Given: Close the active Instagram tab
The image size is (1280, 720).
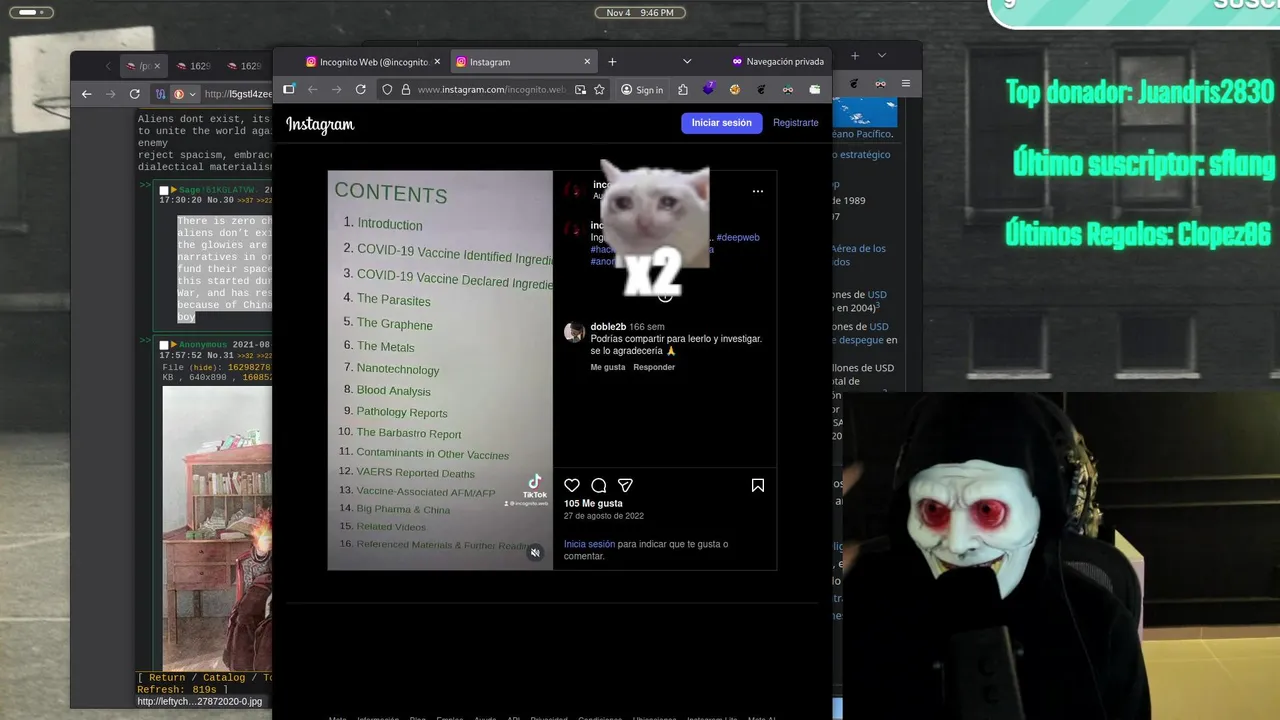Looking at the screenshot, I should pyautogui.click(x=587, y=62).
